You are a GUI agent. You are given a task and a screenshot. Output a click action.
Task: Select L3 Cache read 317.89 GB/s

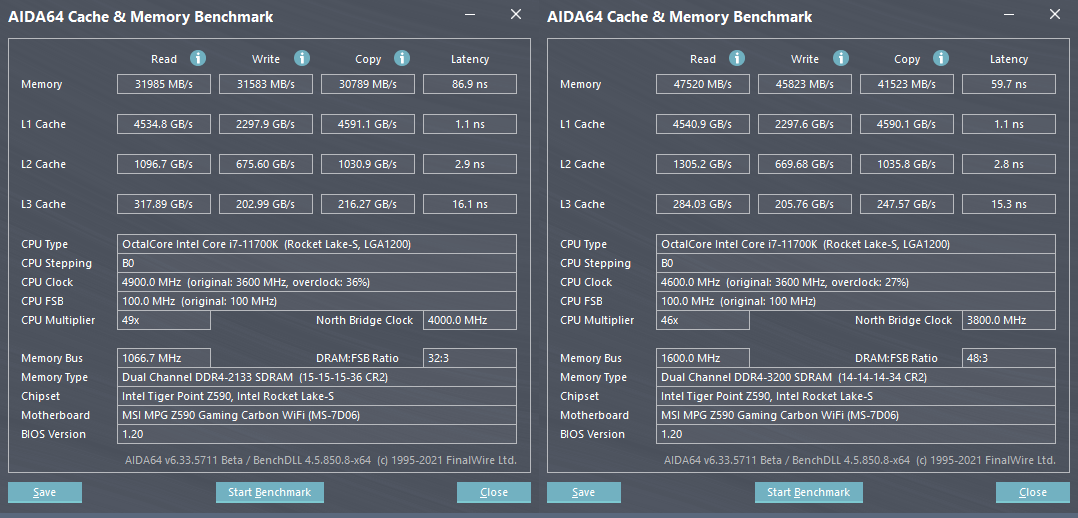coord(164,204)
